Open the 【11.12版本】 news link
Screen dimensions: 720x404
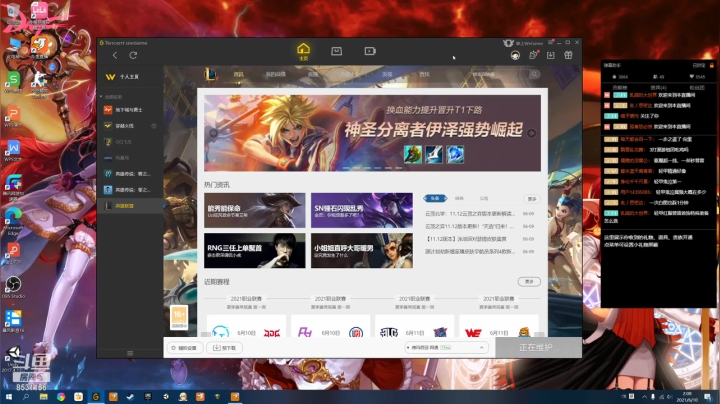coord(466,239)
